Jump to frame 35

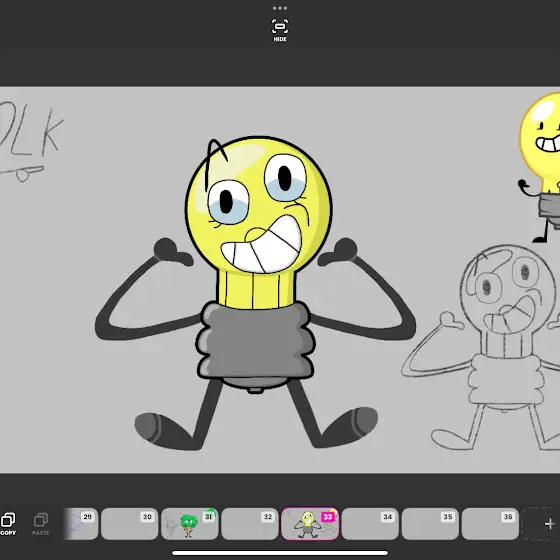[430, 524]
